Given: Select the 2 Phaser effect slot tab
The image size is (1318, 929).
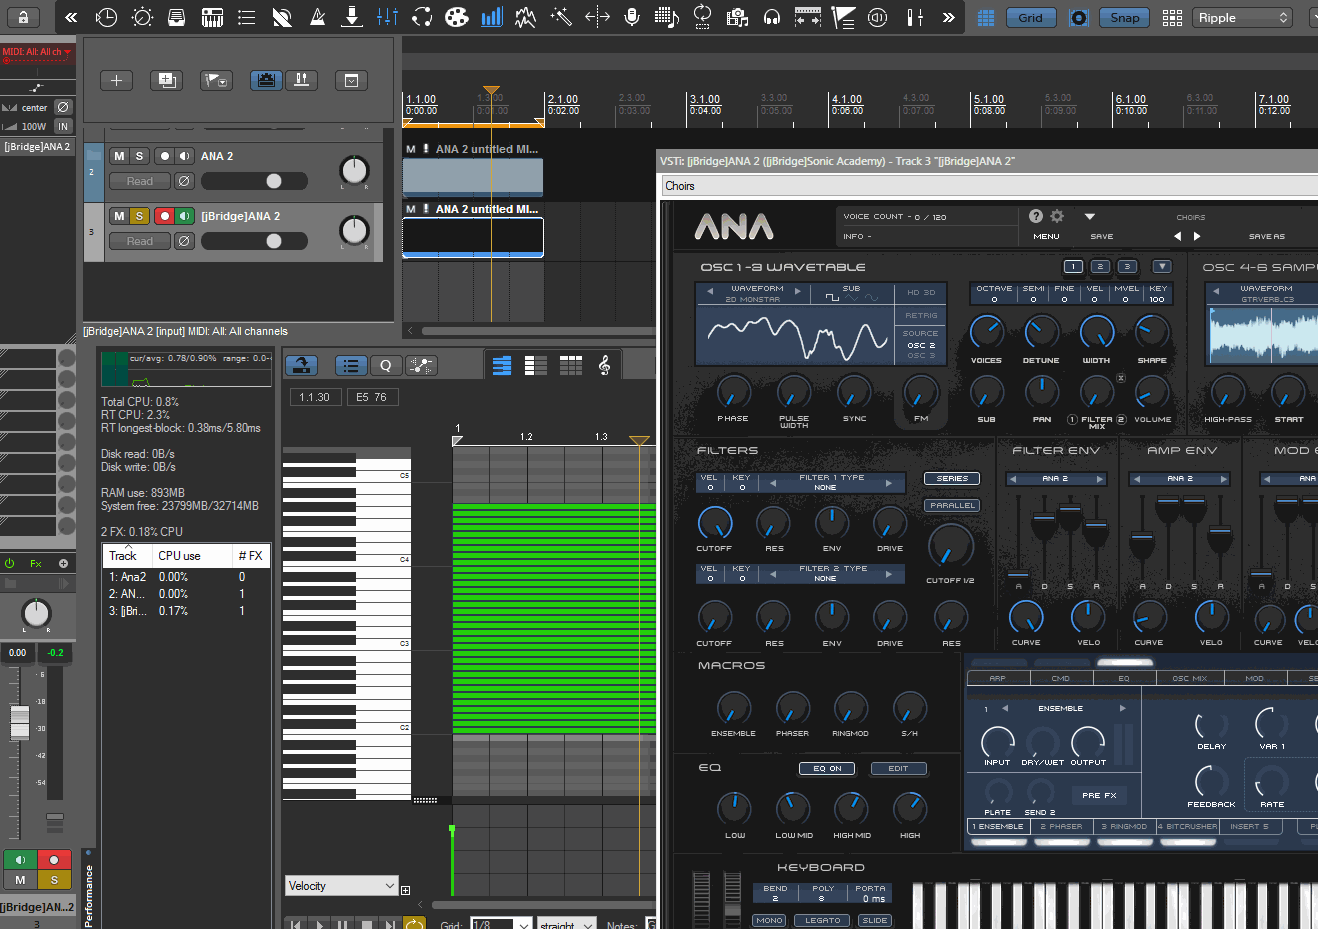Looking at the screenshot, I should click(x=1061, y=827).
